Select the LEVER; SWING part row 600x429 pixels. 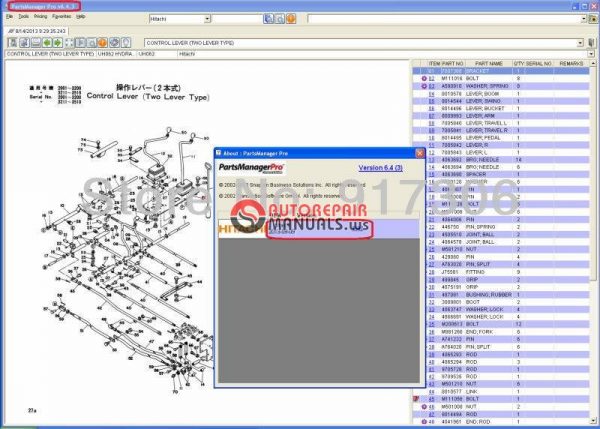coord(501,101)
